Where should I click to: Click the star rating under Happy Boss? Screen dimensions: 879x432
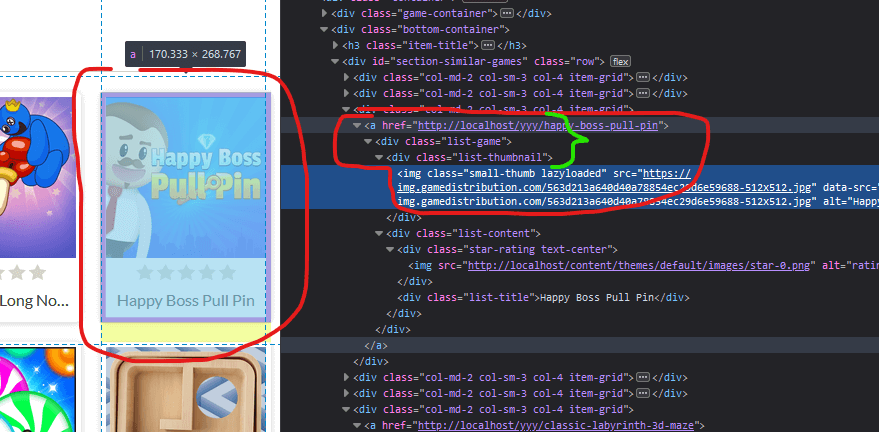coord(186,273)
